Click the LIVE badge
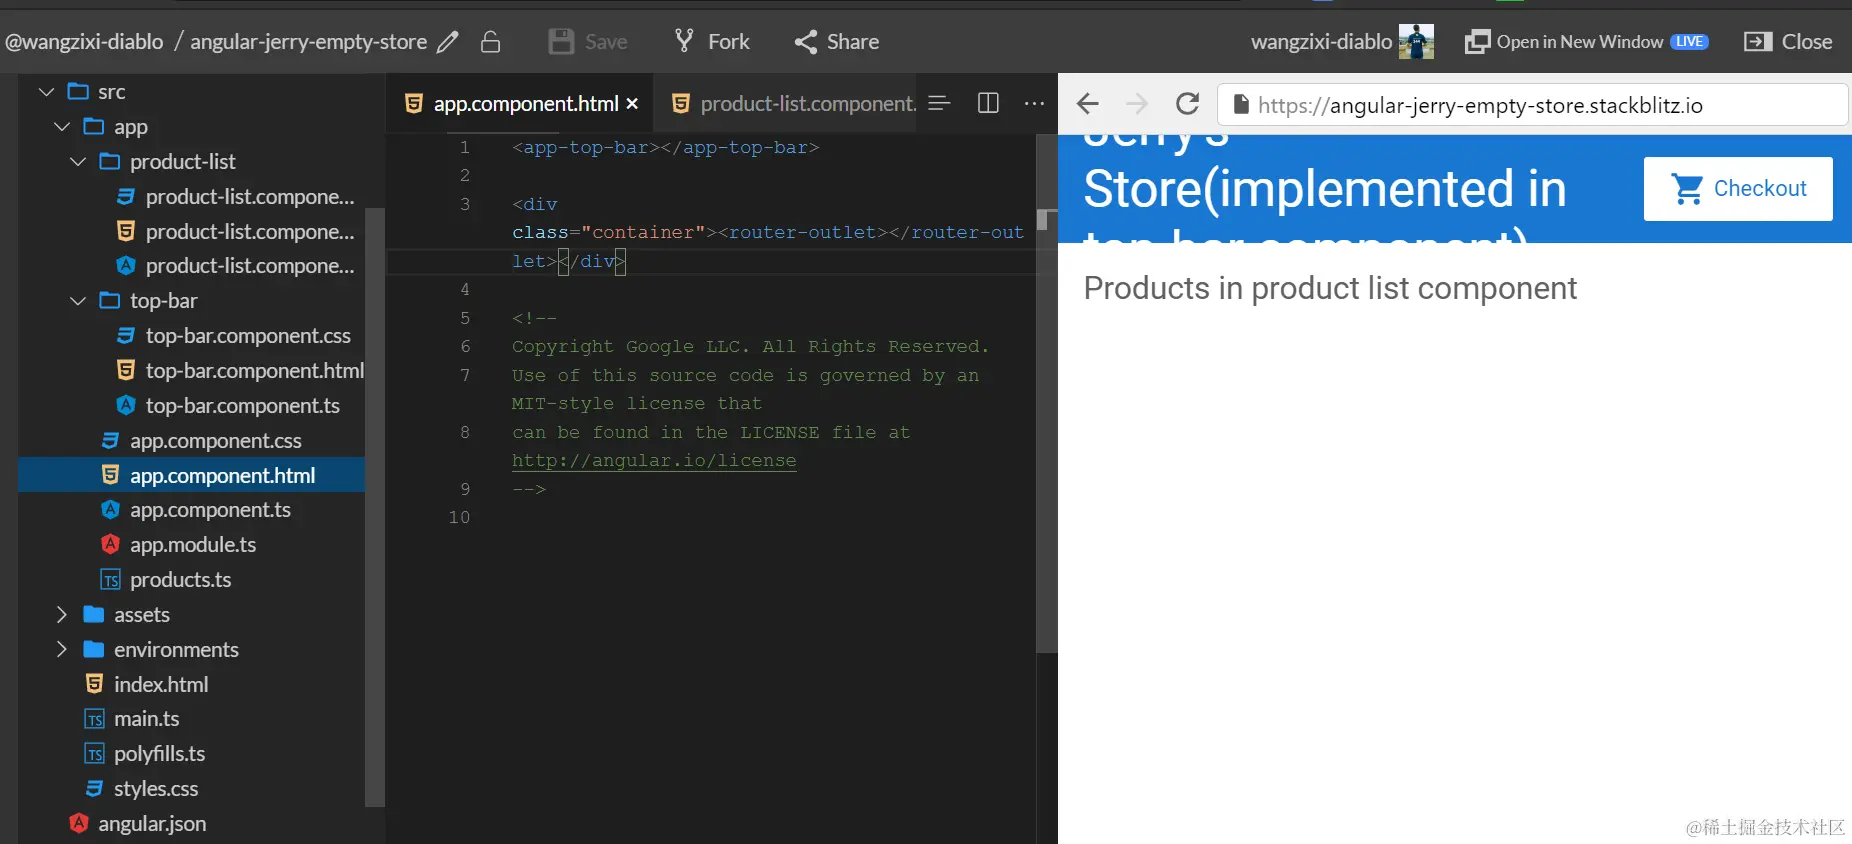The width and height of the screenshot is (1852, 844). (x=1690, y=42)
